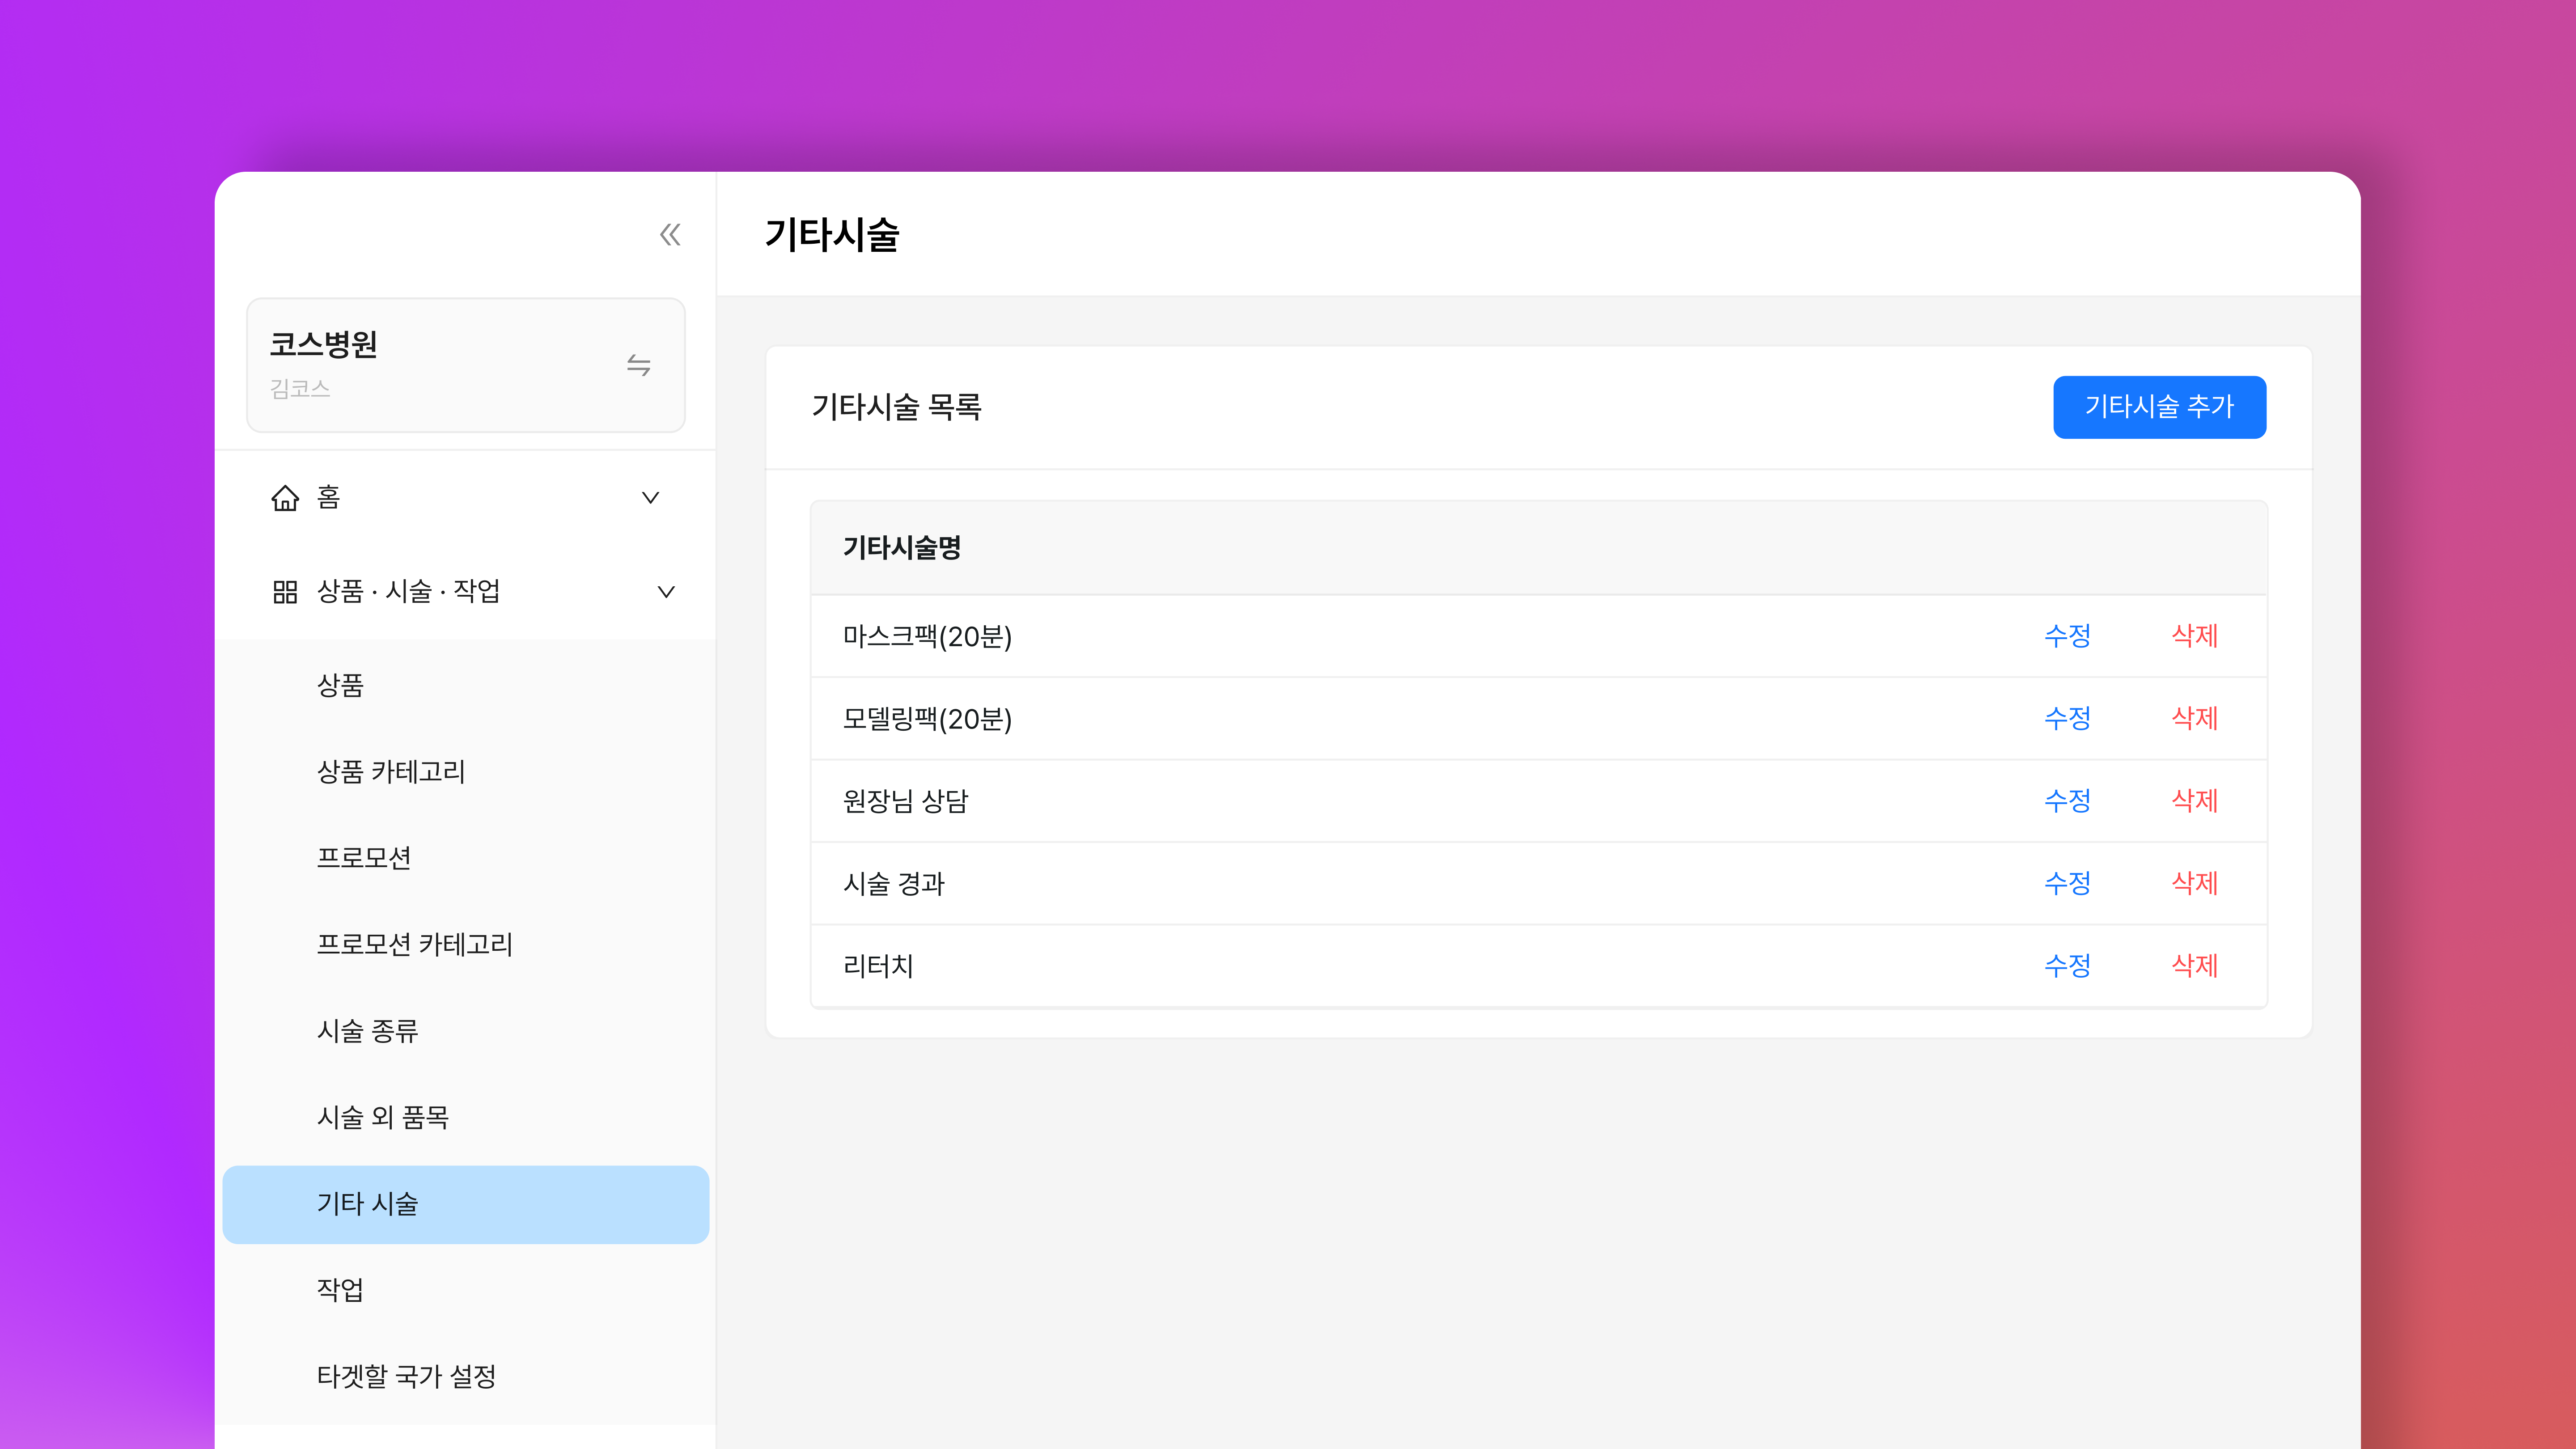Delete 모델링팩(20분) using 삭제 link
This screenshot has height=1449, width=2576.
point(2194,718)
